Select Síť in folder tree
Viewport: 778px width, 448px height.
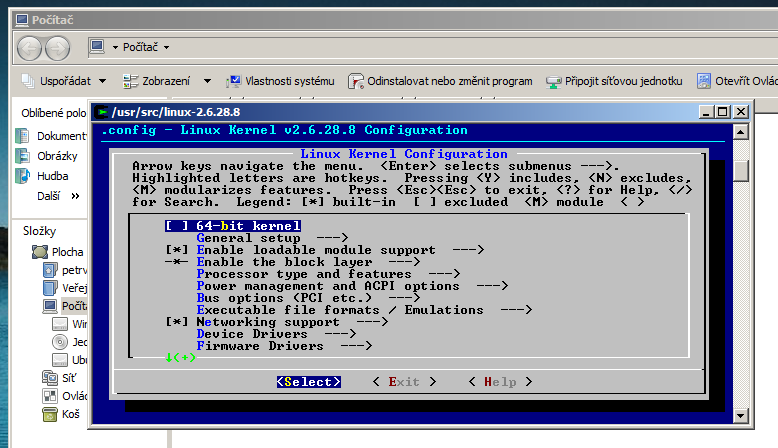tap(60, 378)
